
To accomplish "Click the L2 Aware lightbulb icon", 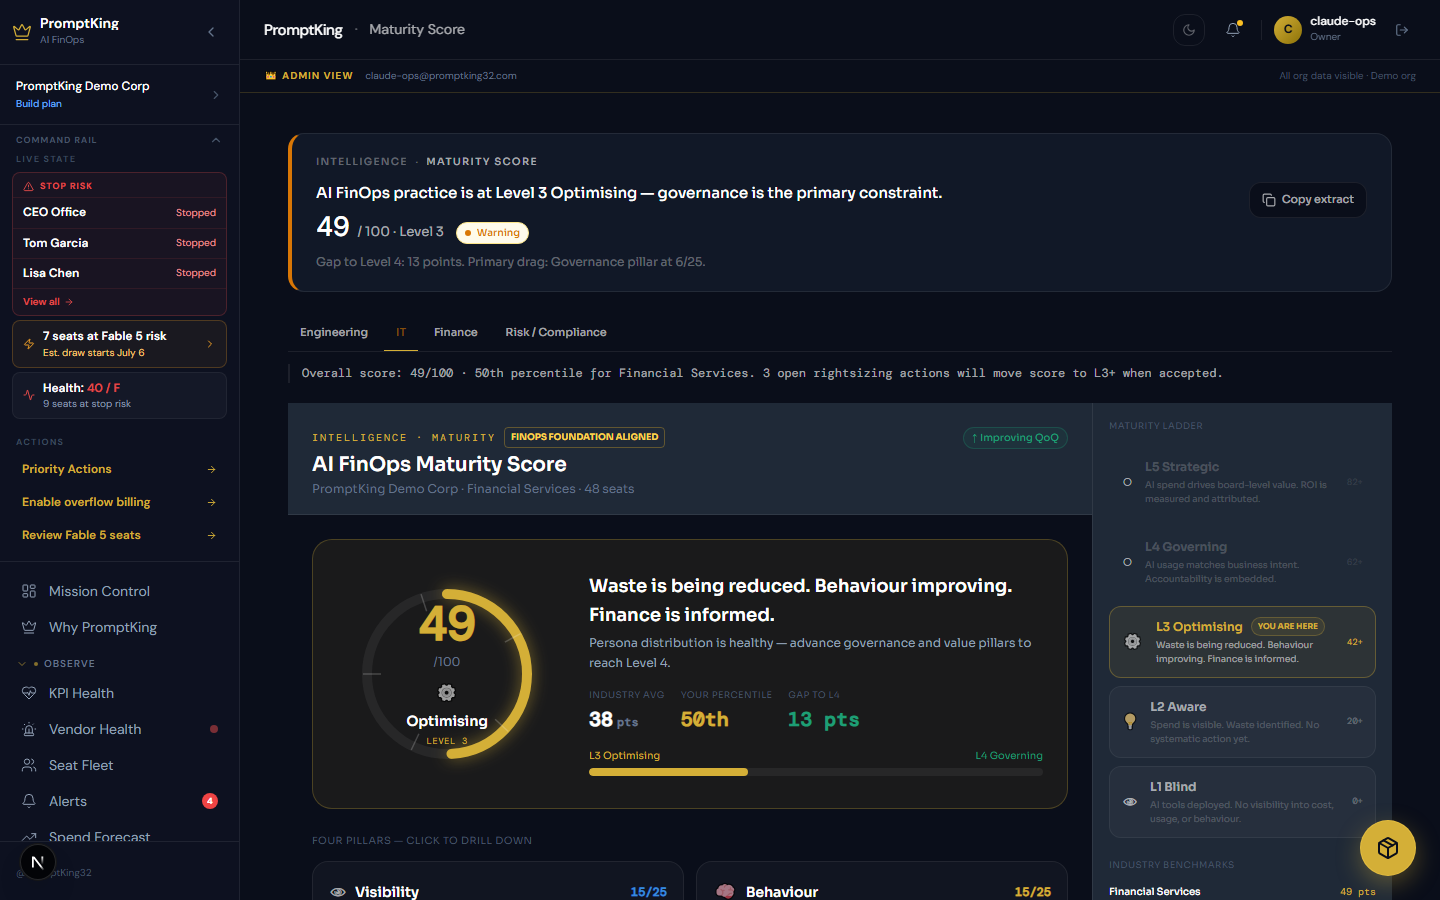I will pyautogui.click(x=1130, y=721).
